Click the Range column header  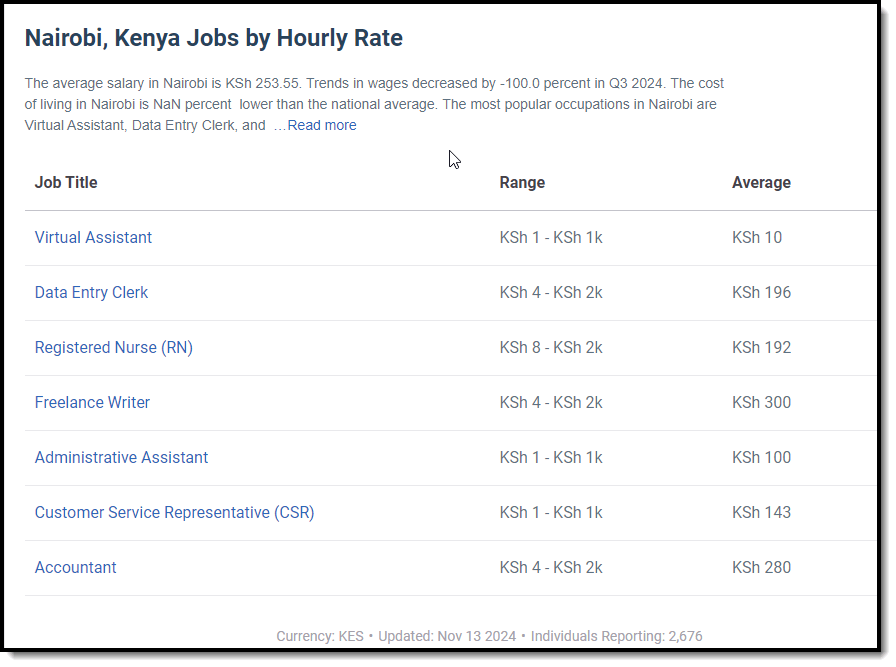pos(522,183)
